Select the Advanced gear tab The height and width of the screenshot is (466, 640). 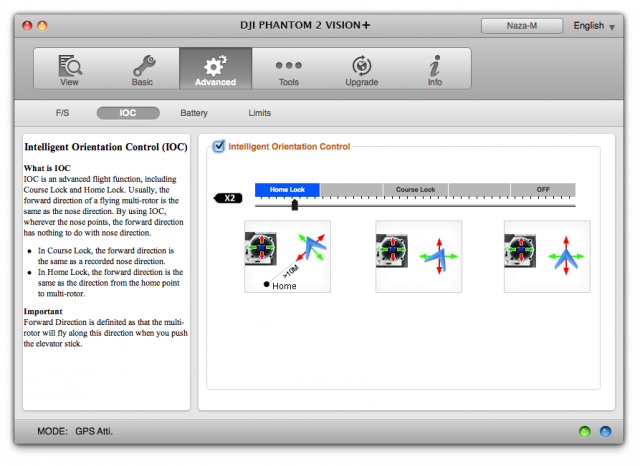point(216,69)
